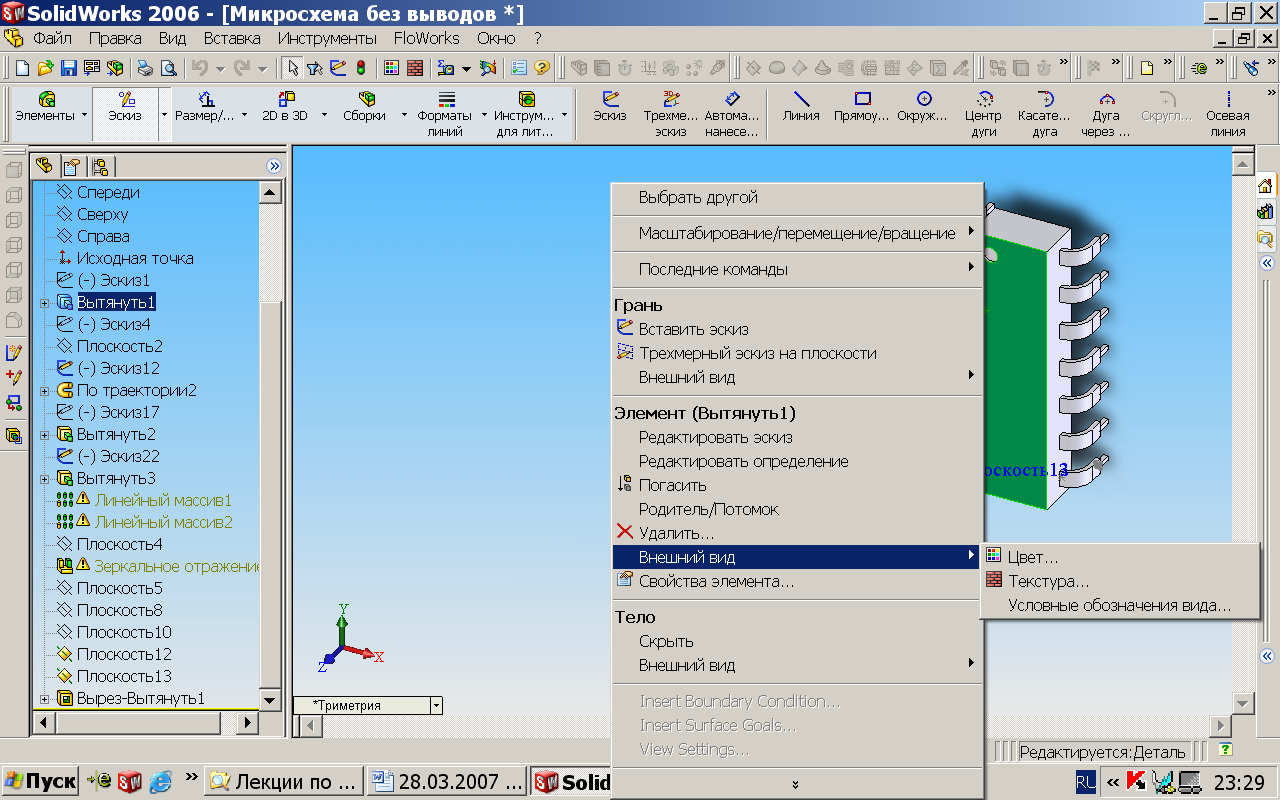The height and width of the screenshot is (800, 1280).
Task: Click the house icon in the task pane
Action: click(x=1266, y=186)
